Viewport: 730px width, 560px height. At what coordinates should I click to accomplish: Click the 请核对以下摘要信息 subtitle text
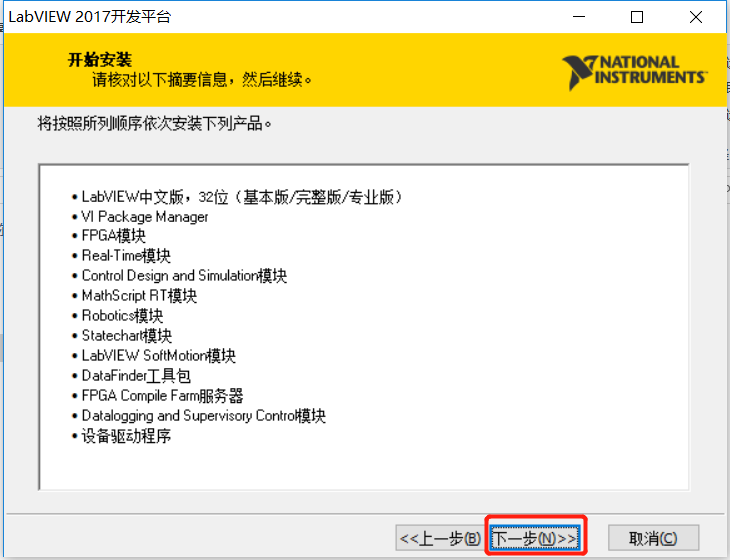pos(201,80)
